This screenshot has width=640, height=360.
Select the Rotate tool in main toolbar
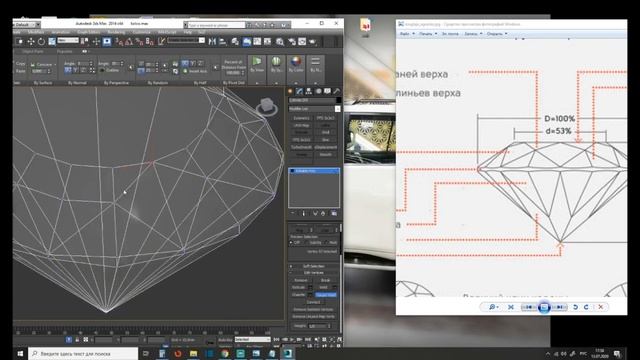point(41,42)
